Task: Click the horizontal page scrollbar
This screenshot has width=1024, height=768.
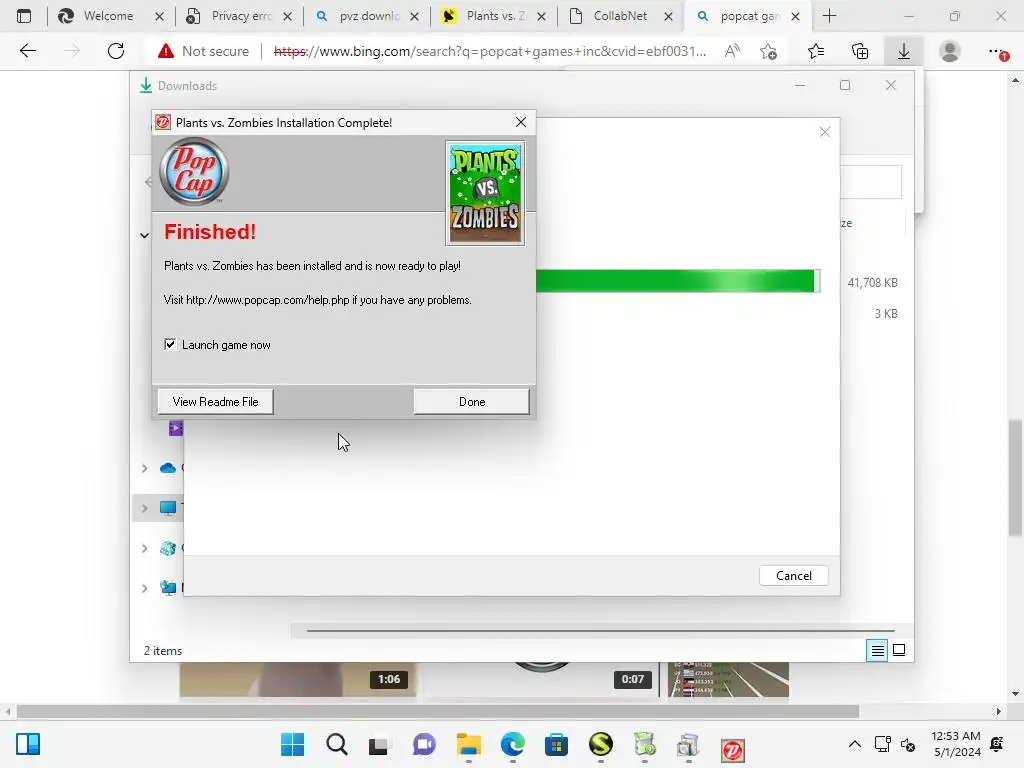Action: (438, 711)
